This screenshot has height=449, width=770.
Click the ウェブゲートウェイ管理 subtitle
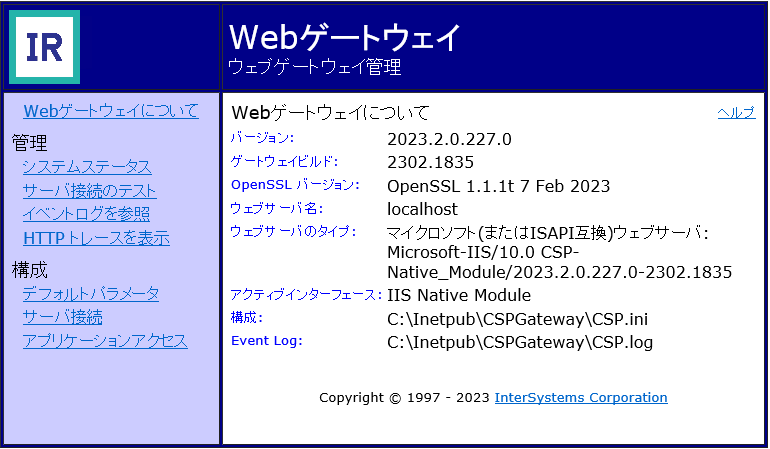315,68
